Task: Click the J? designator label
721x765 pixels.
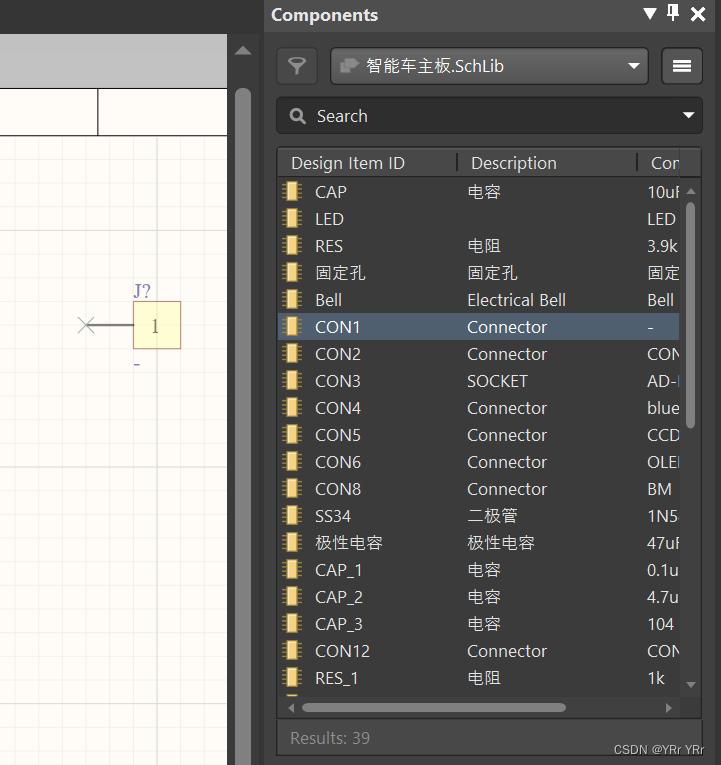Action: (142, 291)
